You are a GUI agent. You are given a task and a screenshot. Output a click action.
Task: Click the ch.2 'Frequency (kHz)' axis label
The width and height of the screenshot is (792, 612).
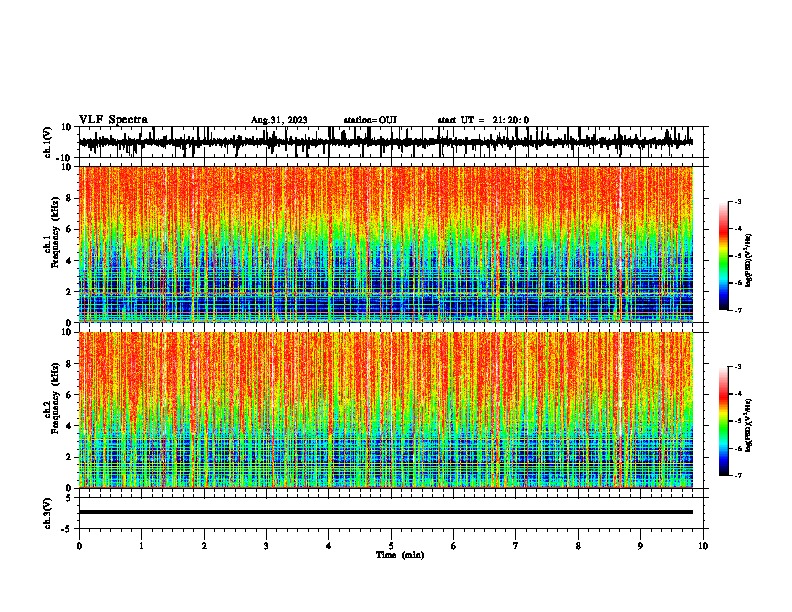[x=55, y=398]
